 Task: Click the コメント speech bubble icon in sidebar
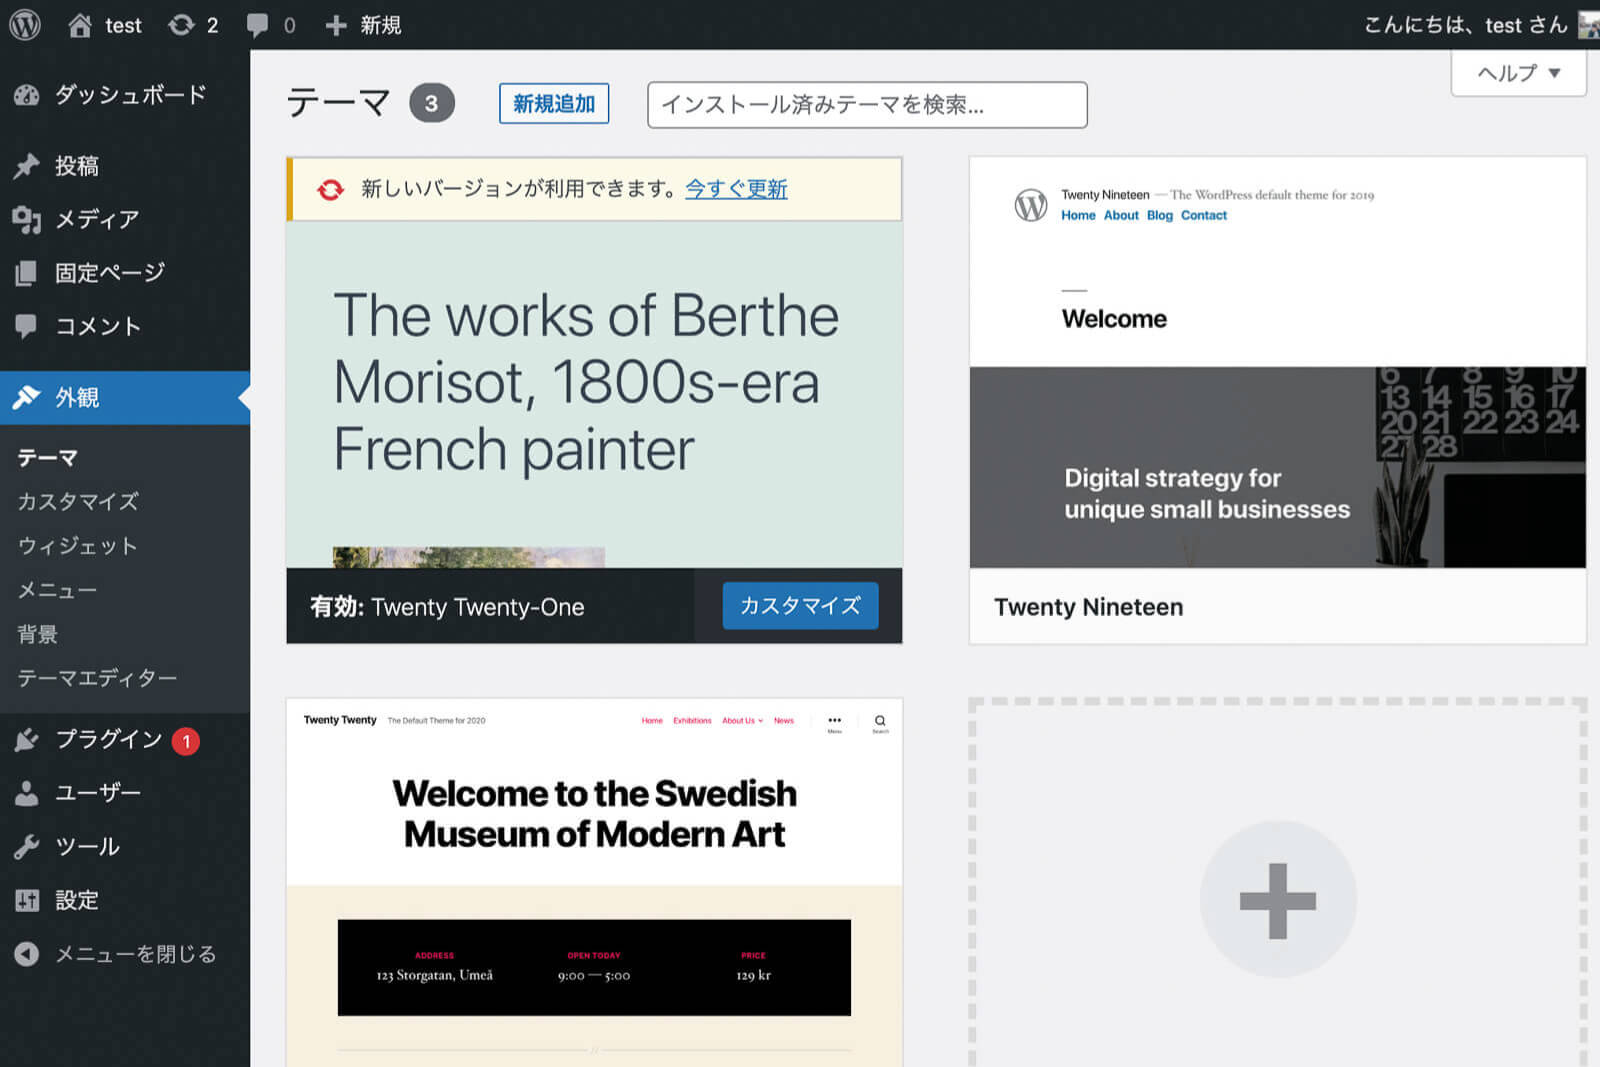pyautogui.click(x=27, y=326)
